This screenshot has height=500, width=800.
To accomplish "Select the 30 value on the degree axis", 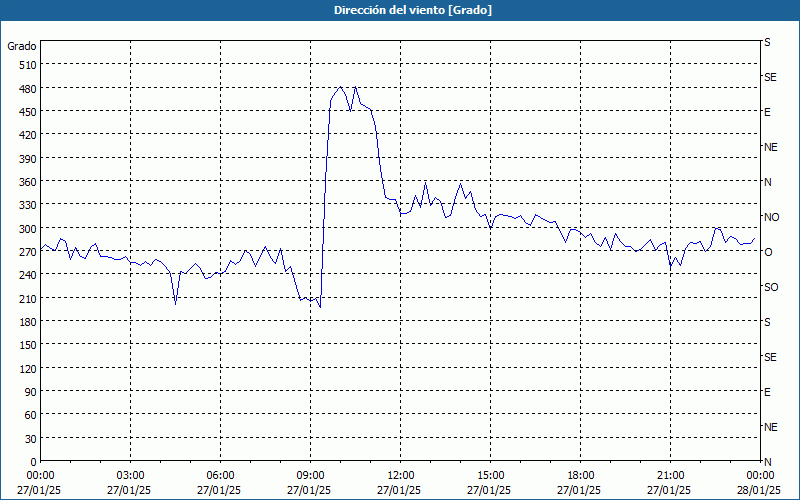I will [x=31, y=439].
